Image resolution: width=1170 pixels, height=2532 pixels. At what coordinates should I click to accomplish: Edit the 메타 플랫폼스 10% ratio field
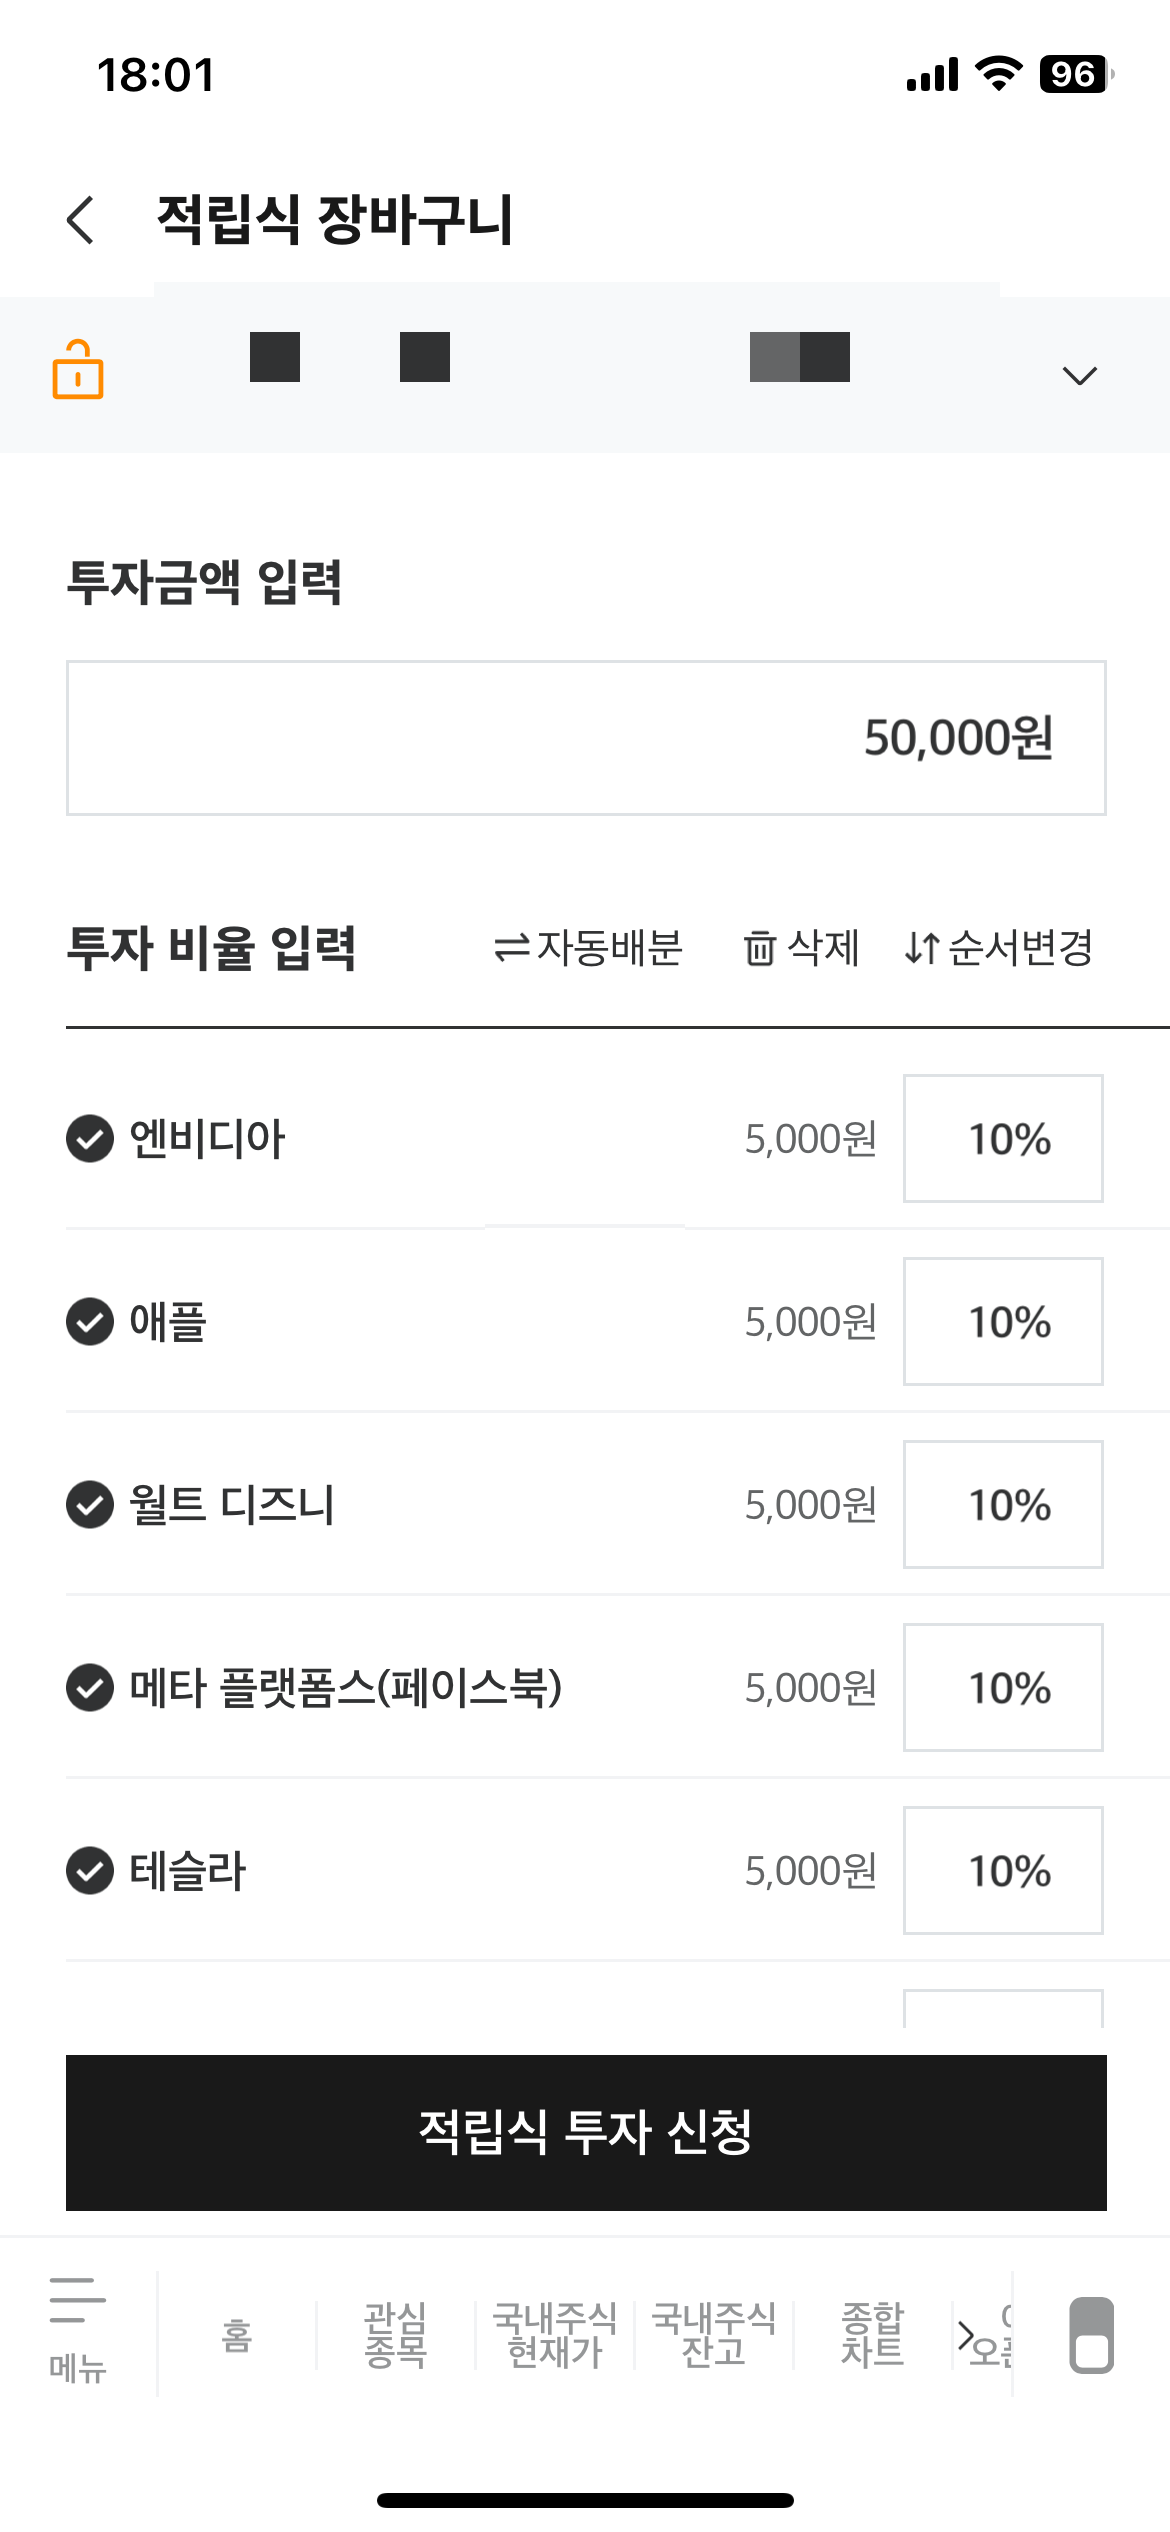(1003, 1688)
